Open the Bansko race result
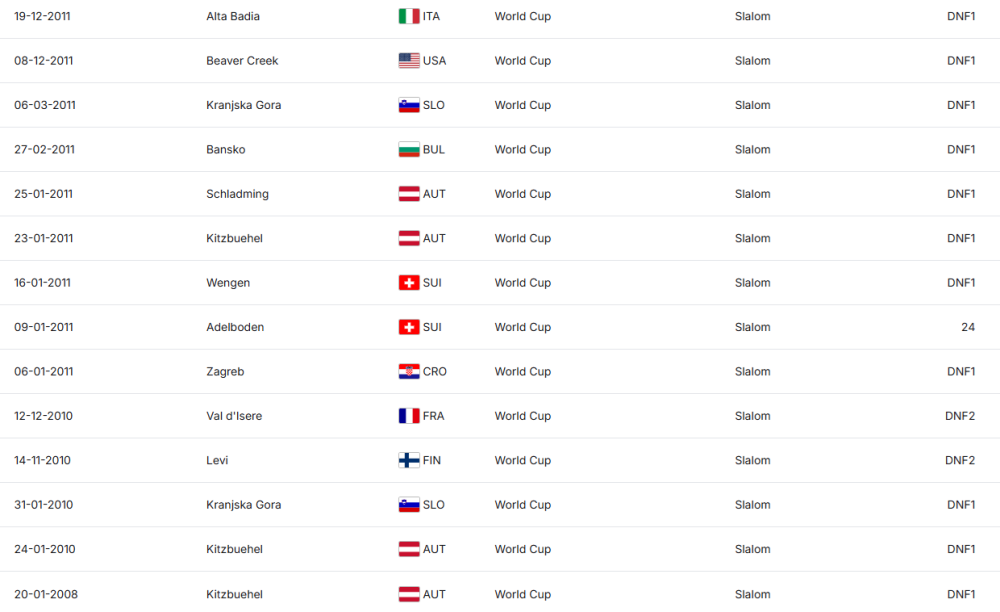Screen dimensions: 1000x612 (226, 150)
